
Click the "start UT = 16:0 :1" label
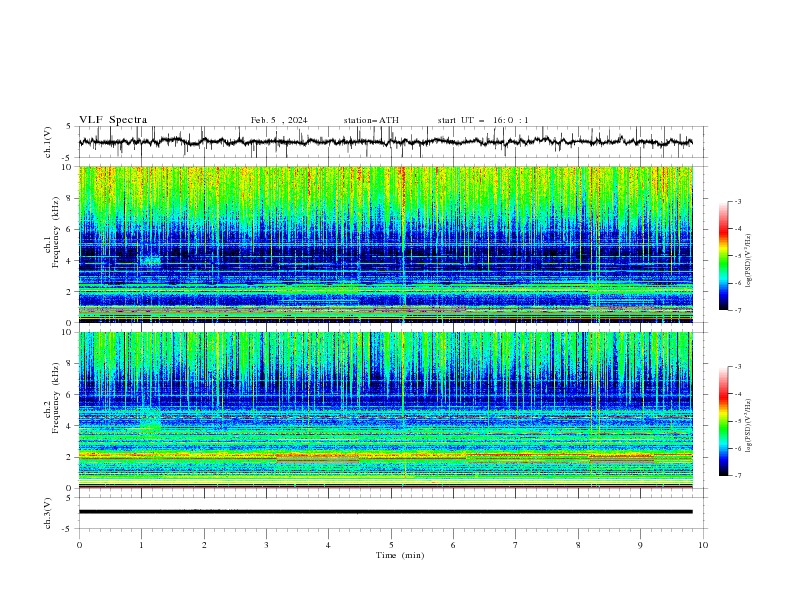coord(483,120)
